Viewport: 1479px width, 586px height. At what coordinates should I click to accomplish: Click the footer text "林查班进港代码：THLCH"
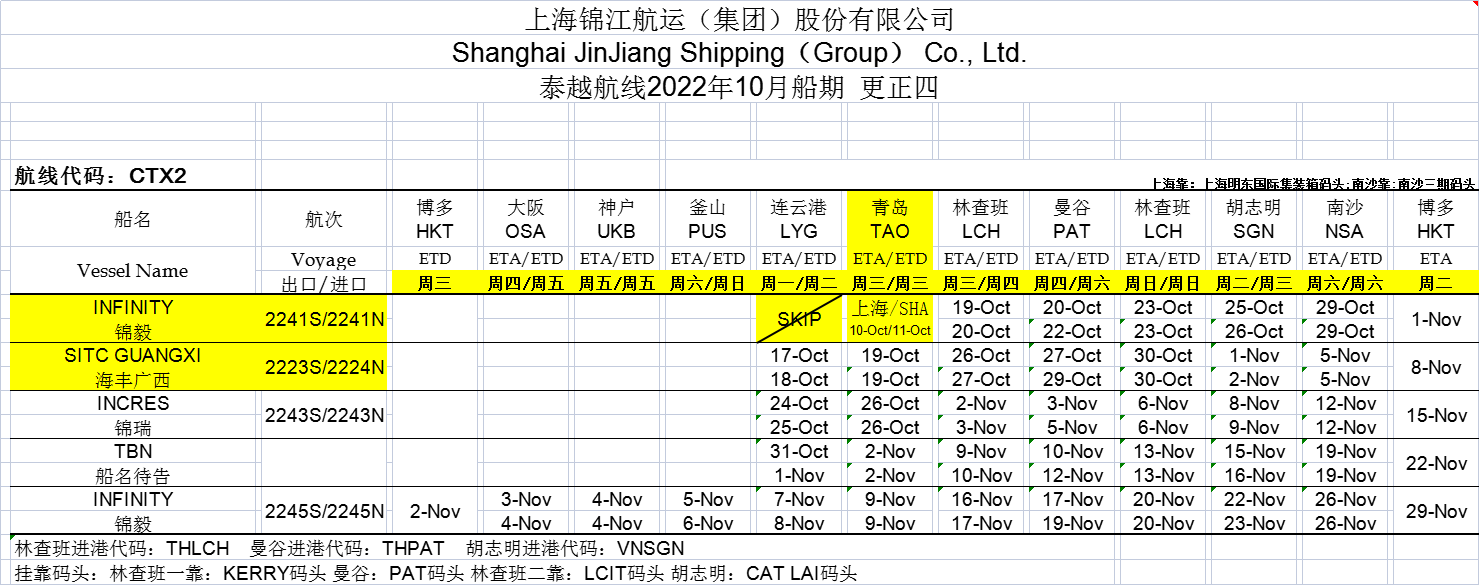point(122,548)
